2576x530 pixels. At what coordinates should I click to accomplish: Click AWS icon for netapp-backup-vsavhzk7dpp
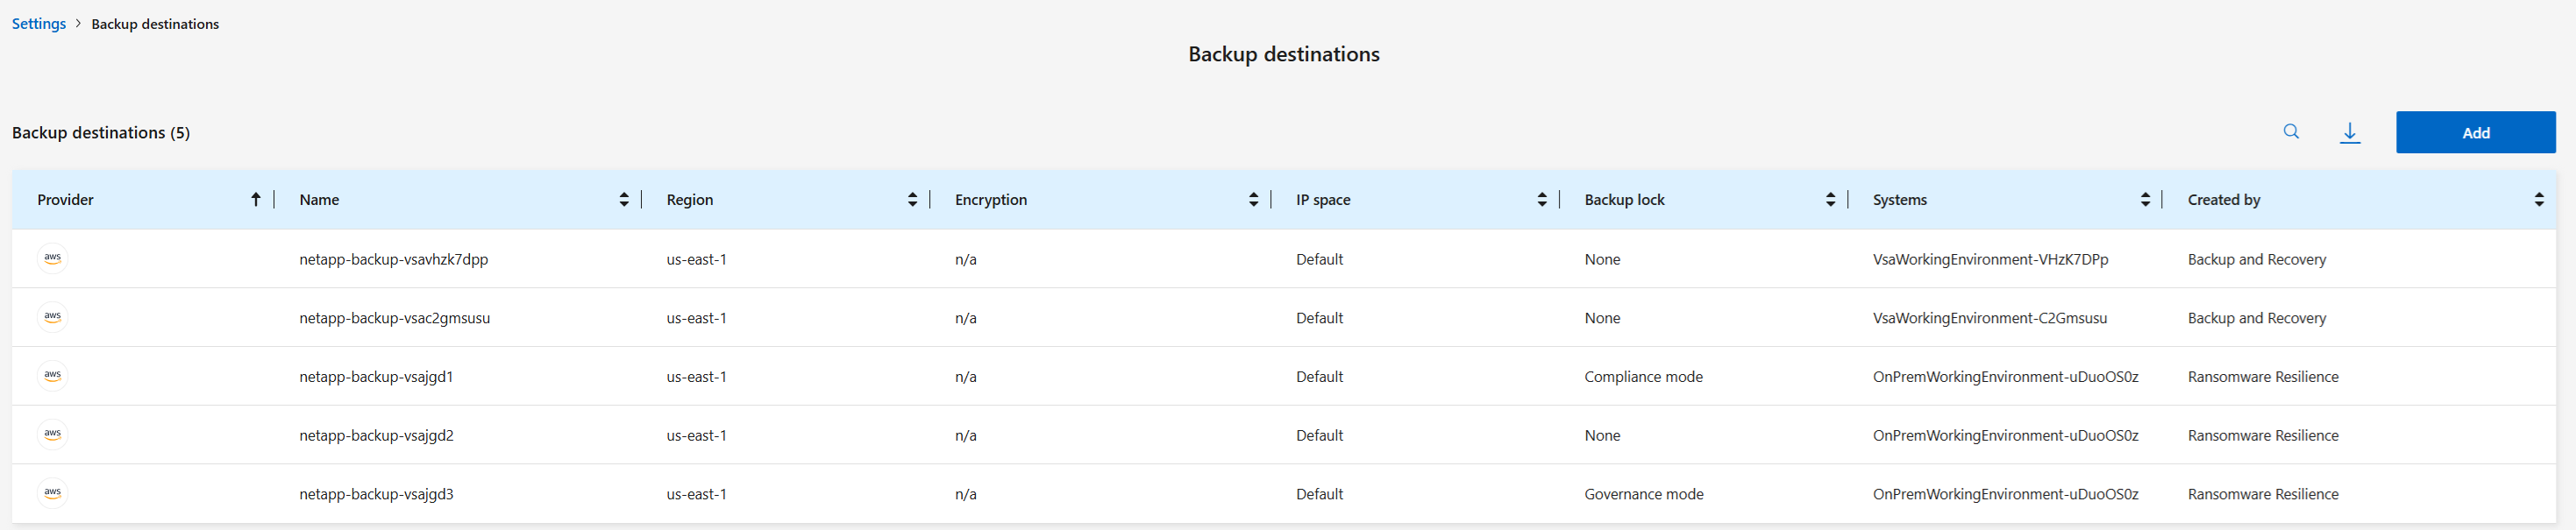click(x=53, y=258)
